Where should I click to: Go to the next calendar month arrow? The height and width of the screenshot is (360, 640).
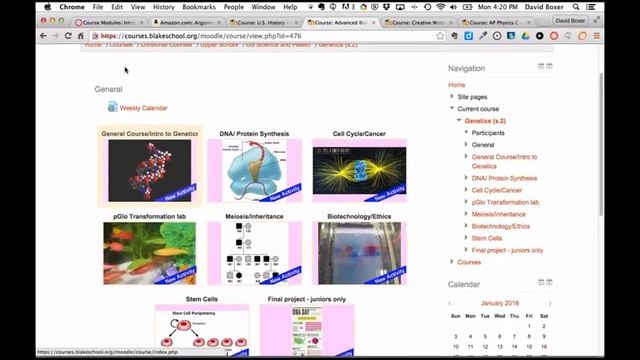pos(550,303)
